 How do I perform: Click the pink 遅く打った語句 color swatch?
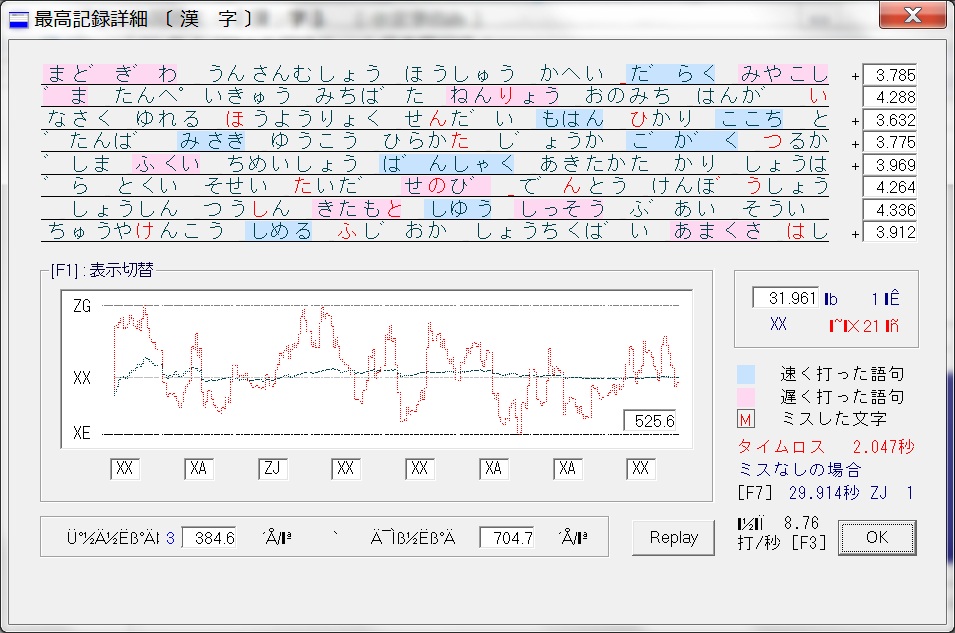(x=746, y=396)
